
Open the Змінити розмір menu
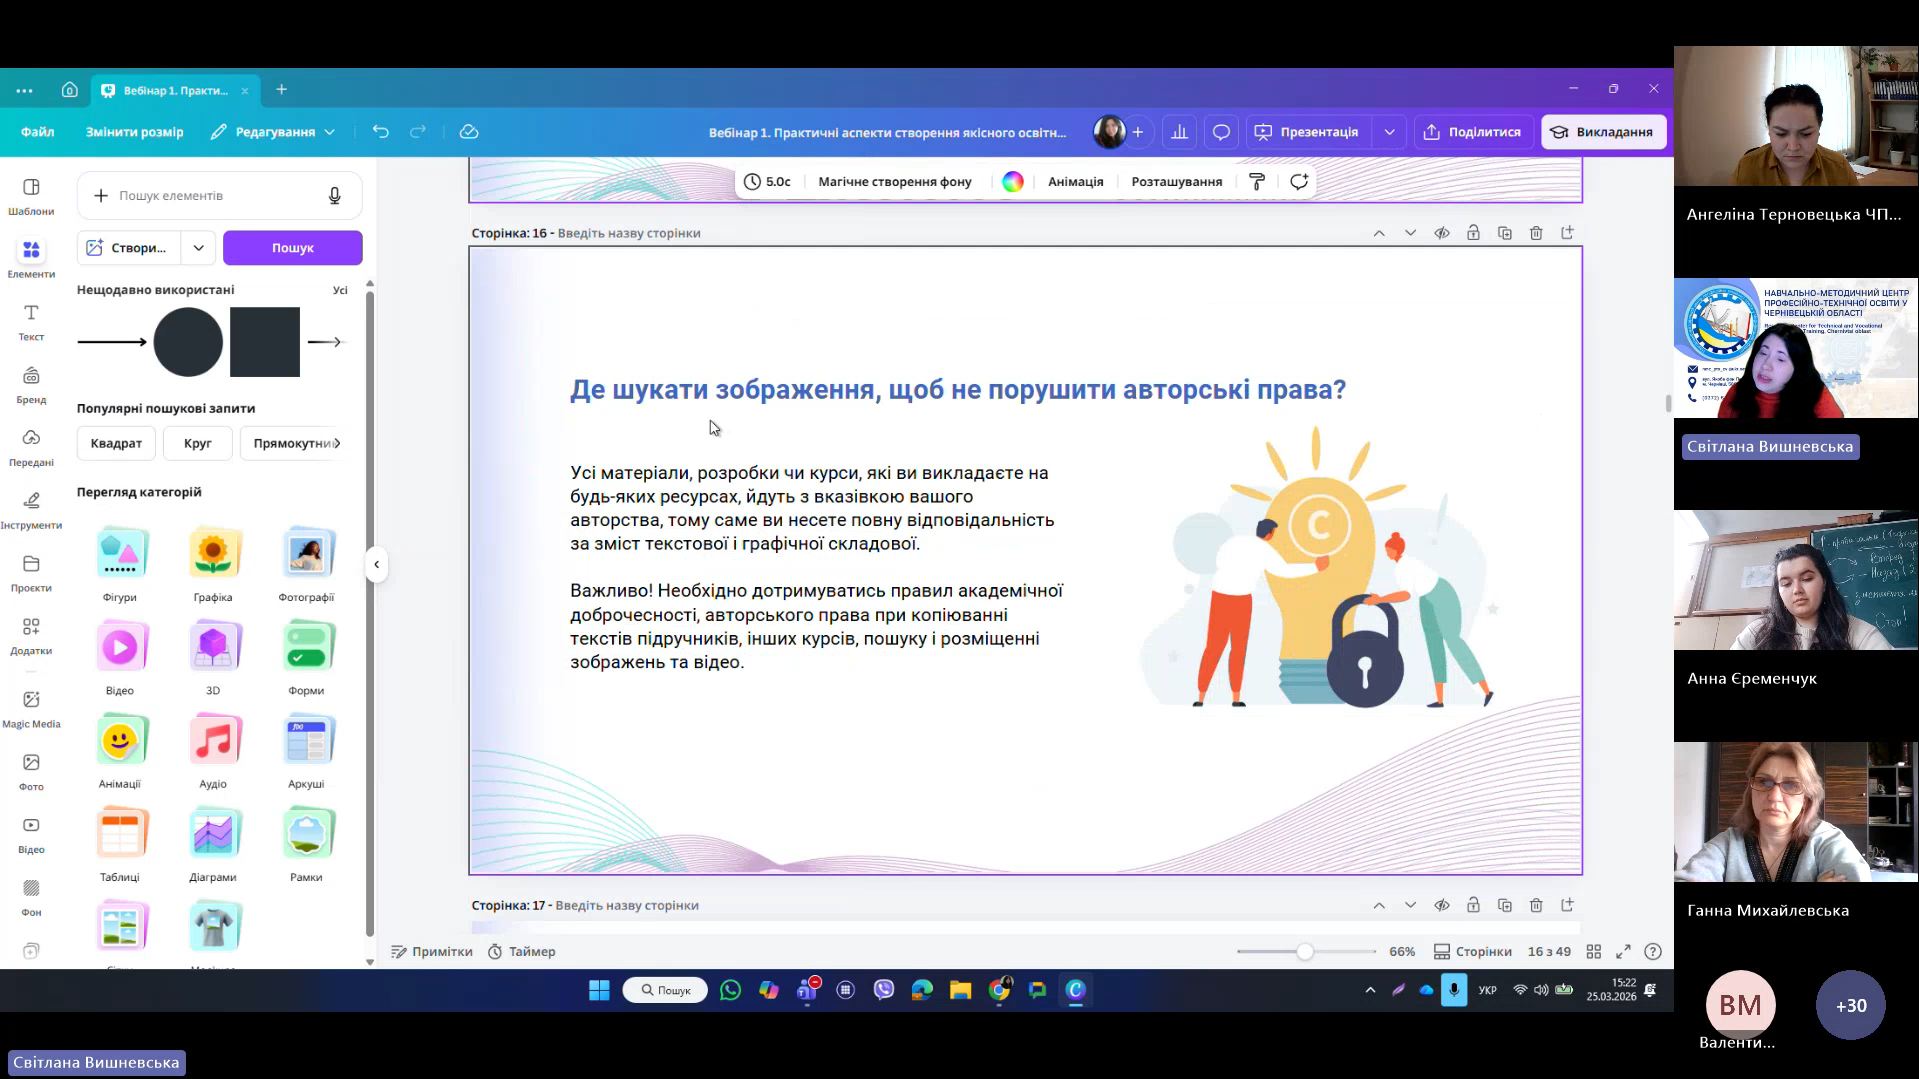click(134, 132)
